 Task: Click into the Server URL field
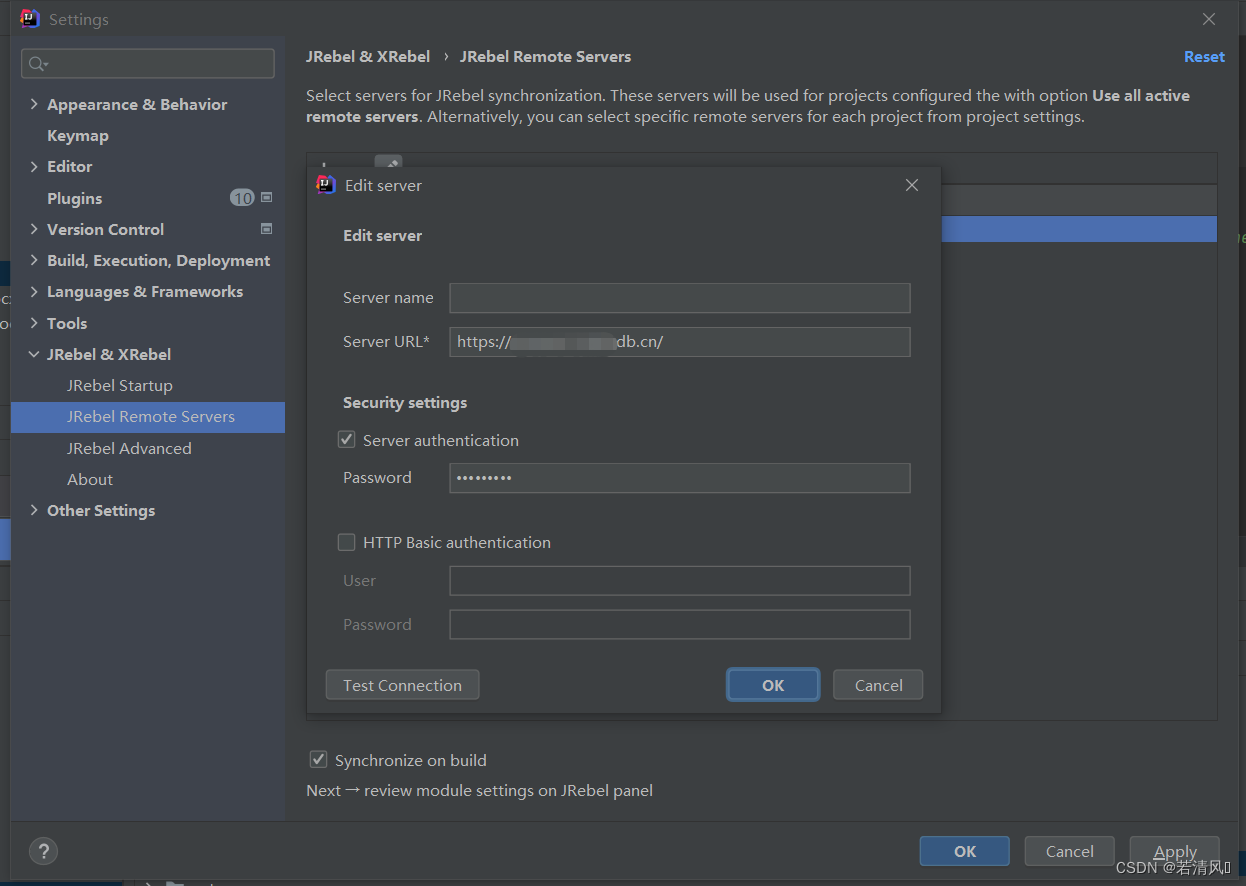click(680, 342)
